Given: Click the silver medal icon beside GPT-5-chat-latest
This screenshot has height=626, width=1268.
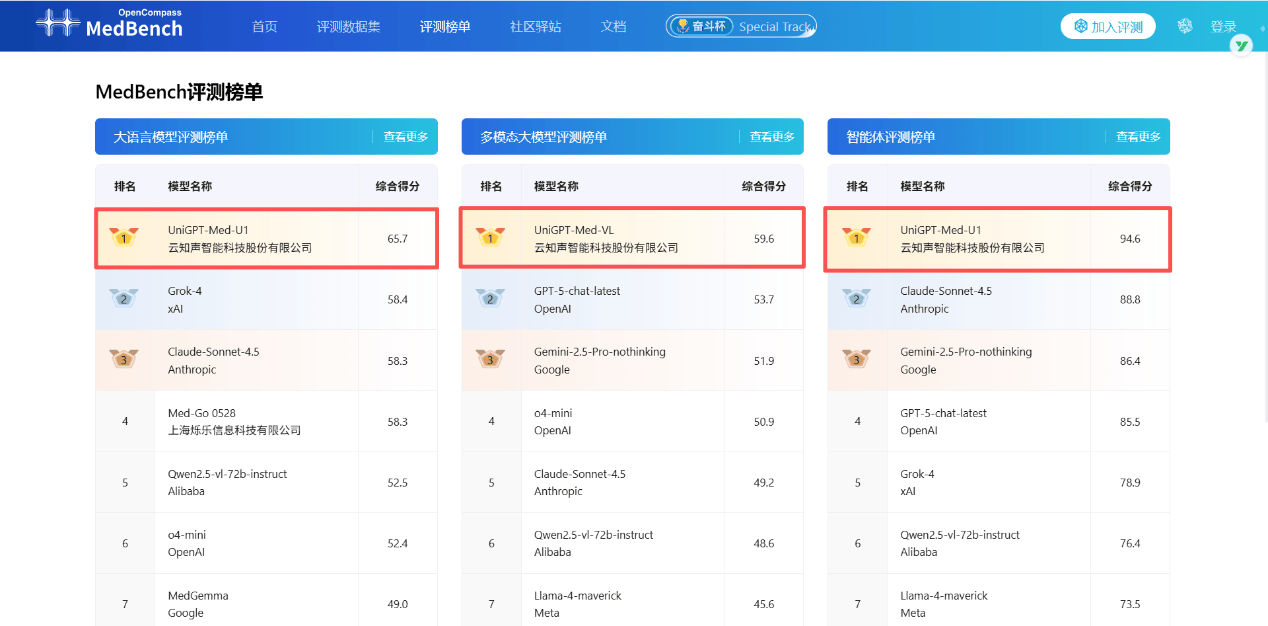Looking at the screenshot, I should [x=490, y=299].
